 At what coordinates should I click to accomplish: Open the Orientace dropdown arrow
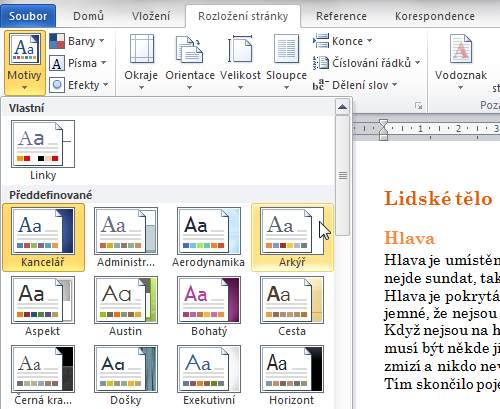[189, 88]
